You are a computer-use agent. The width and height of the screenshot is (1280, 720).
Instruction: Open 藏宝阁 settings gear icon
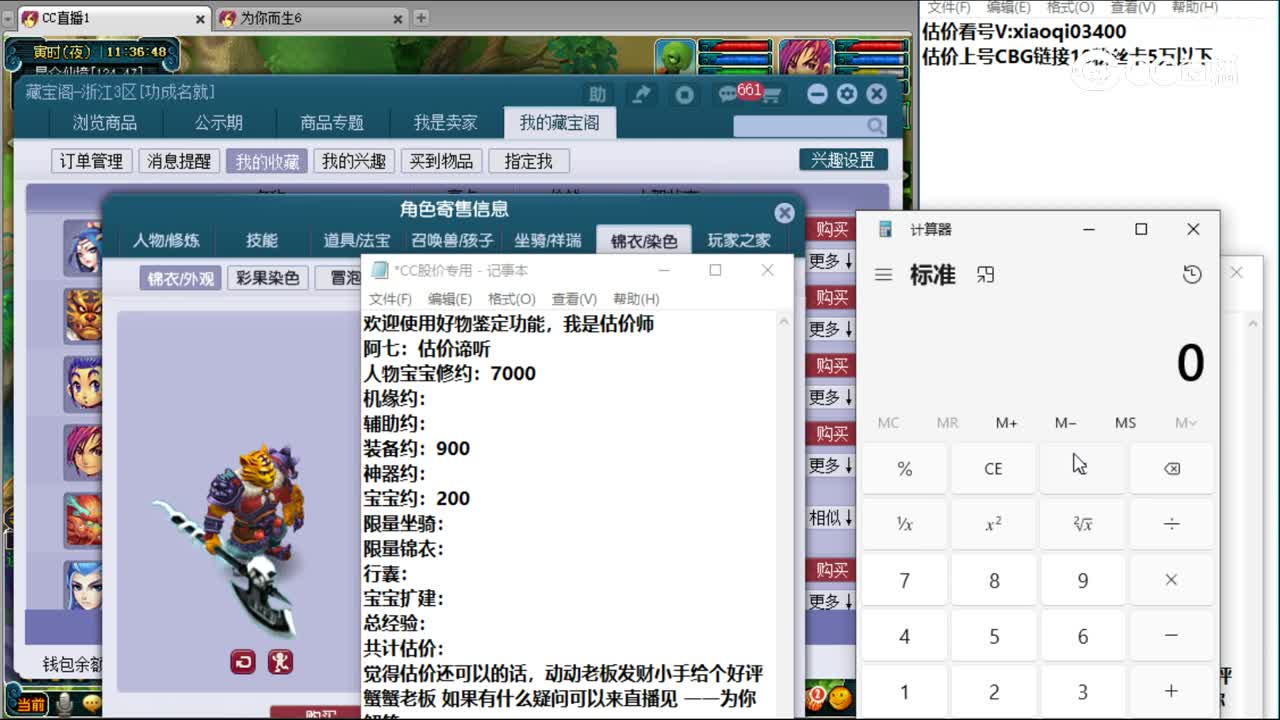click(x=847, y=94)
